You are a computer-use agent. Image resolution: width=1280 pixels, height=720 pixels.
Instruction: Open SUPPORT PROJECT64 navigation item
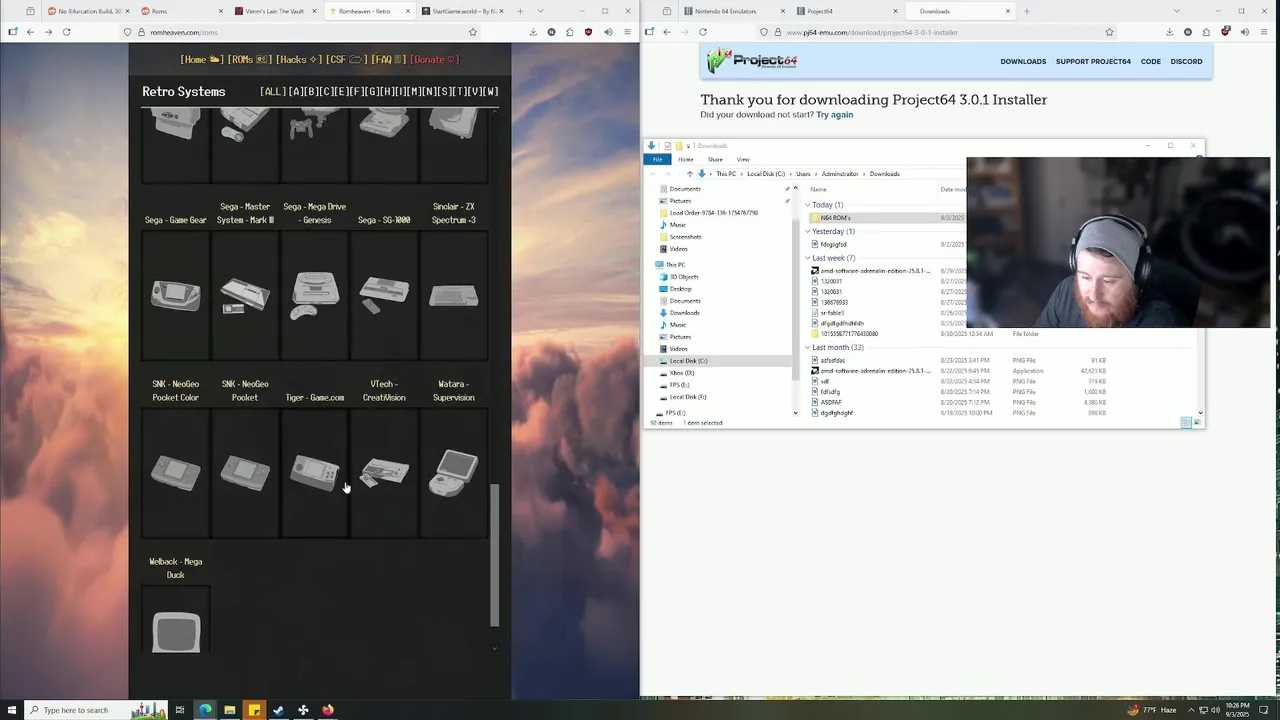click(x=1093, y=62)
